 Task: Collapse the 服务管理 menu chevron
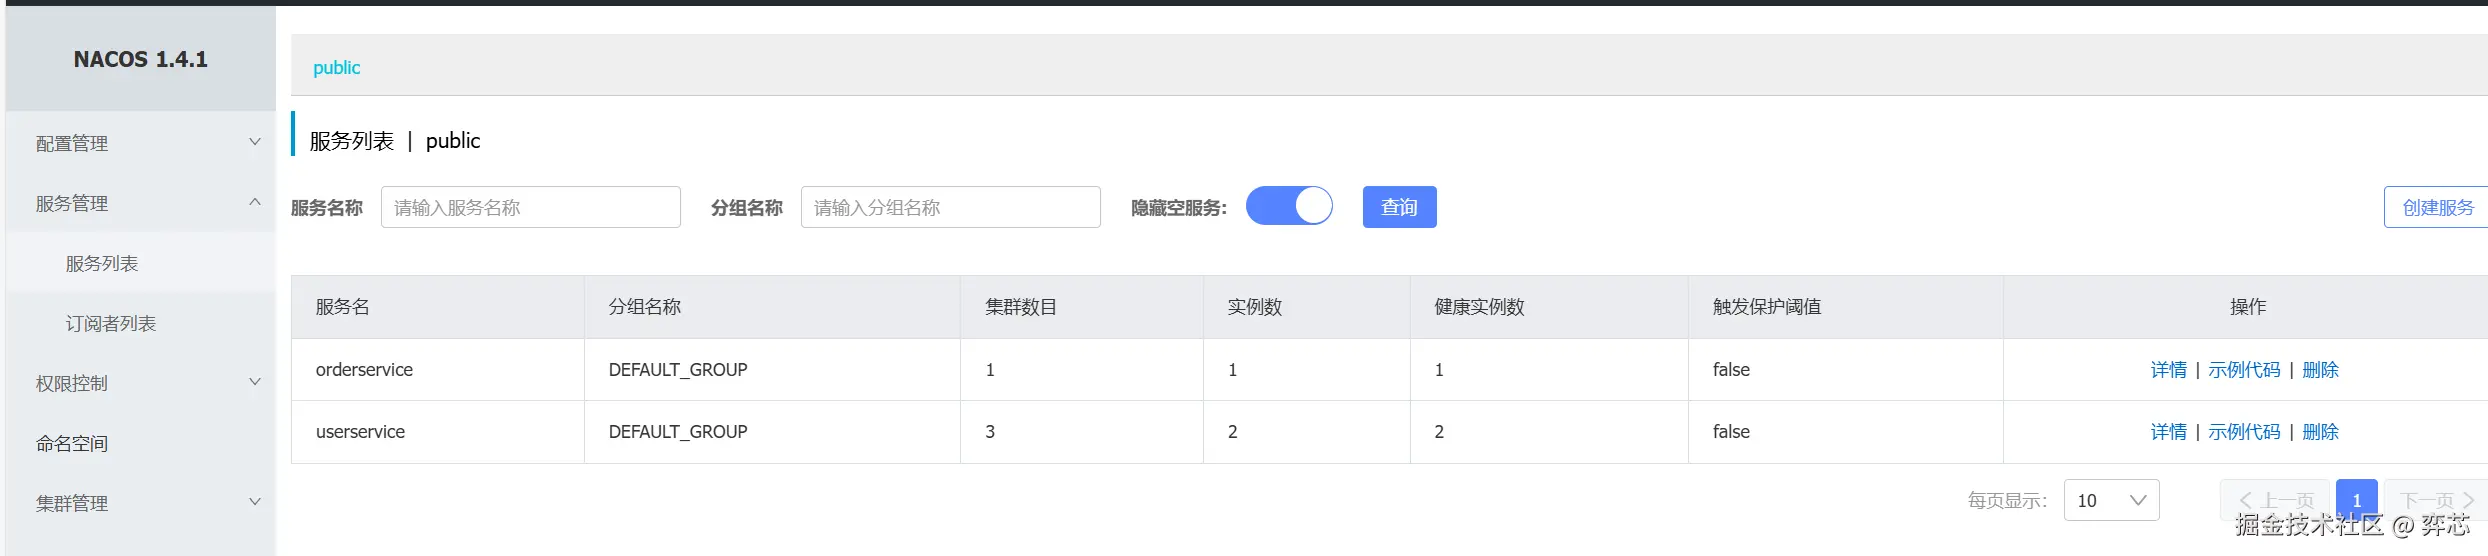tap(255, 202)
